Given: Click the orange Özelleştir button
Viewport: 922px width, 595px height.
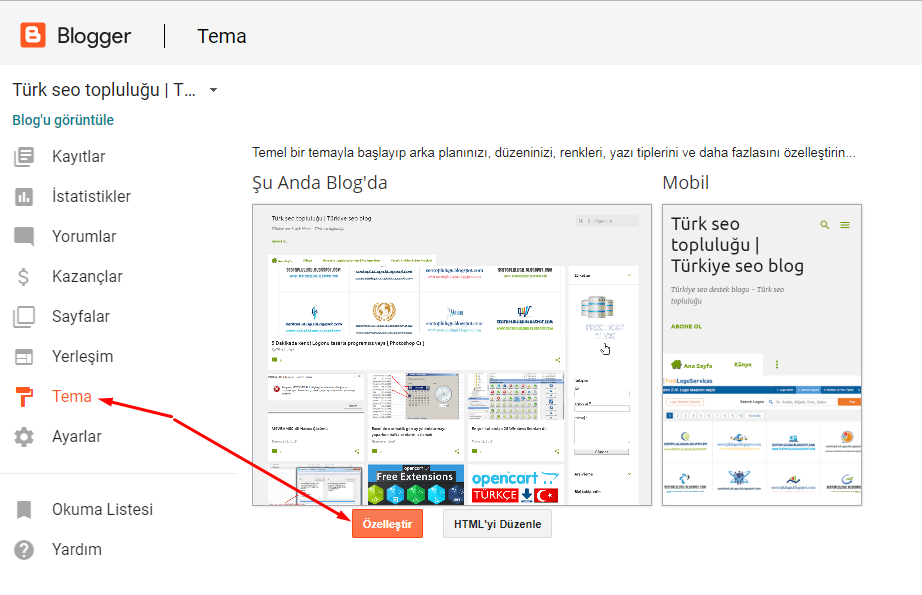Looking at the screenshot, I should [x=387, y=524].
